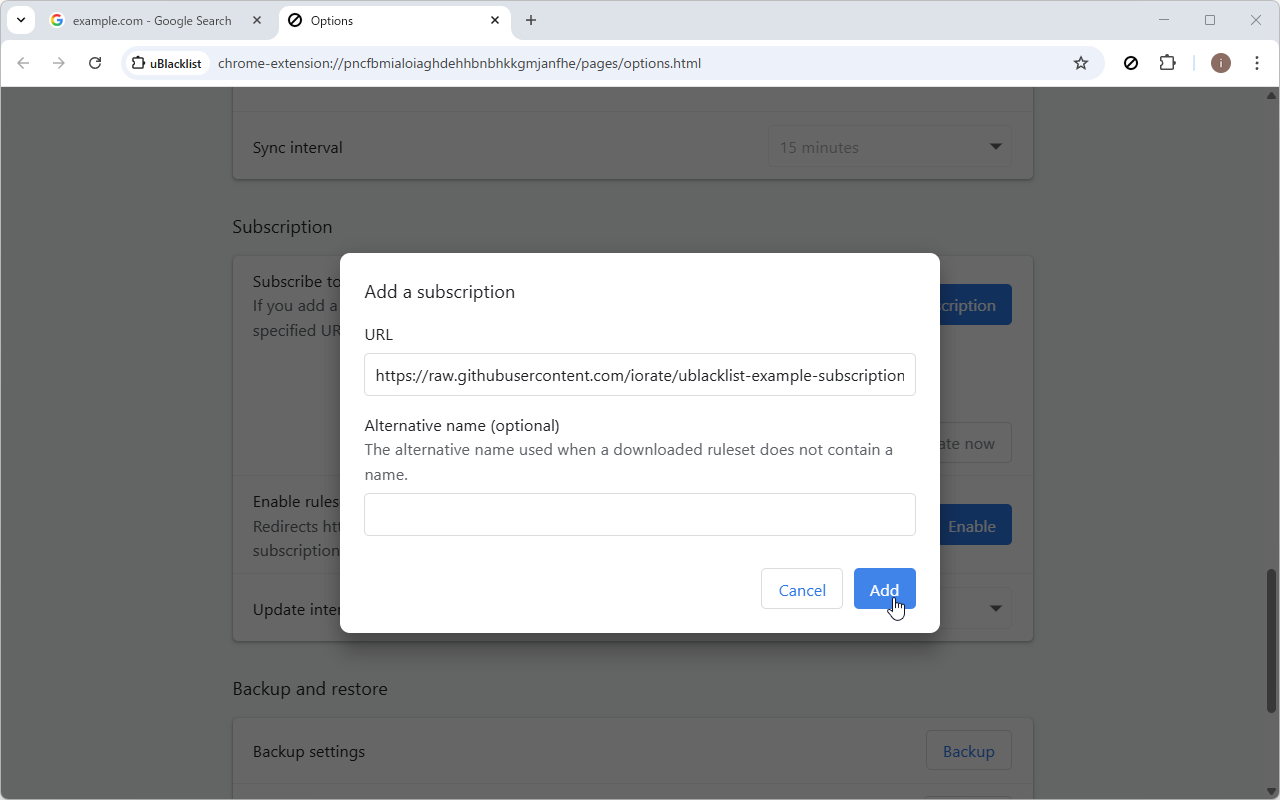Image resolution: width=1280 pixels, height=800 pixels.
Task: Switch to the example.com Google Search tab
Action: [x=150, y=20]
